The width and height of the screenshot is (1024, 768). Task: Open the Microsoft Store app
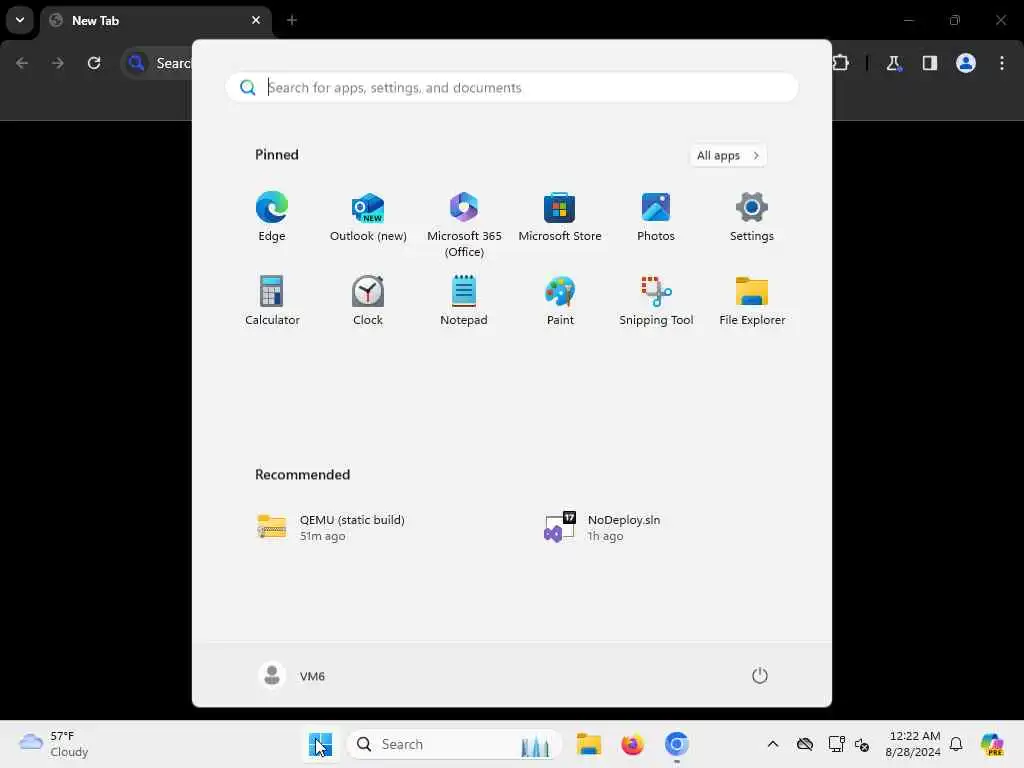tap(560, 217)
